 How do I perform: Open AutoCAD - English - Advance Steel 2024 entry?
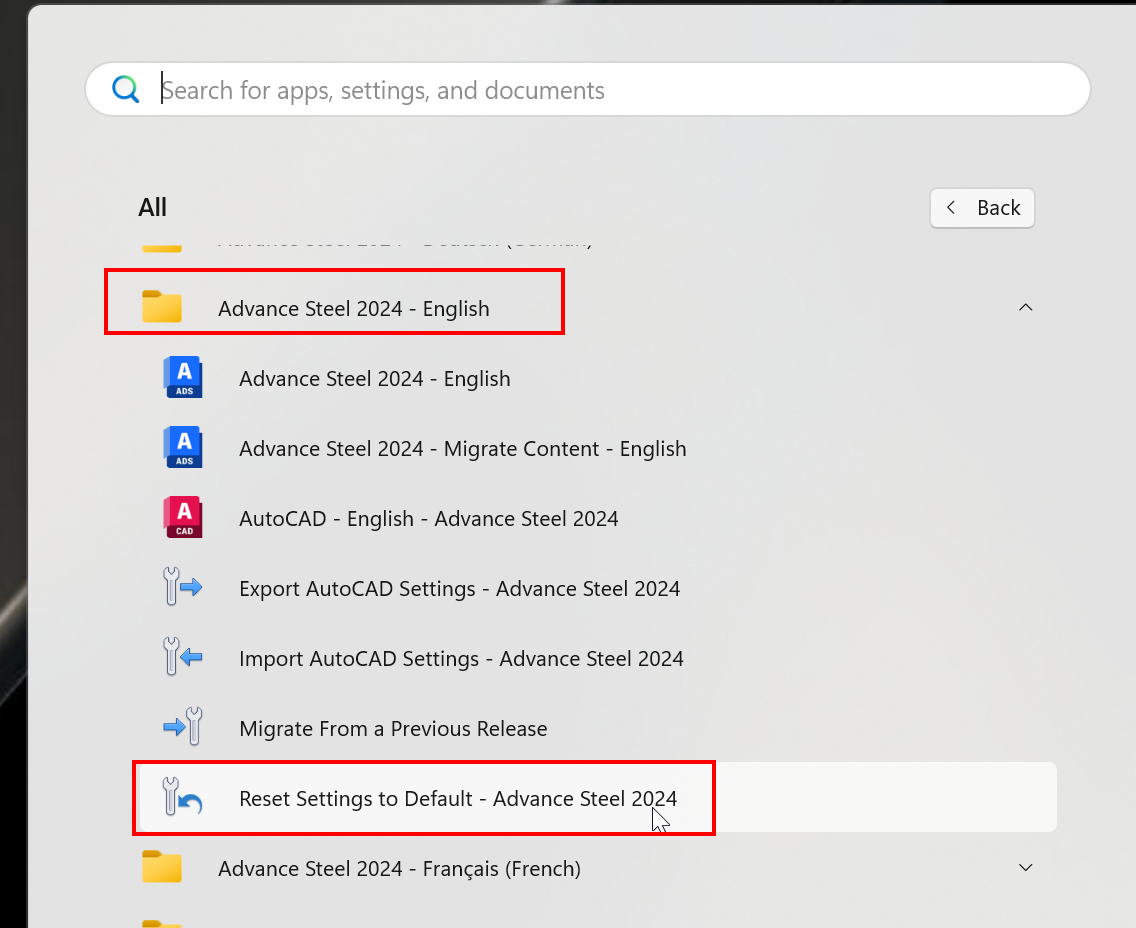(x=428, y=519)
